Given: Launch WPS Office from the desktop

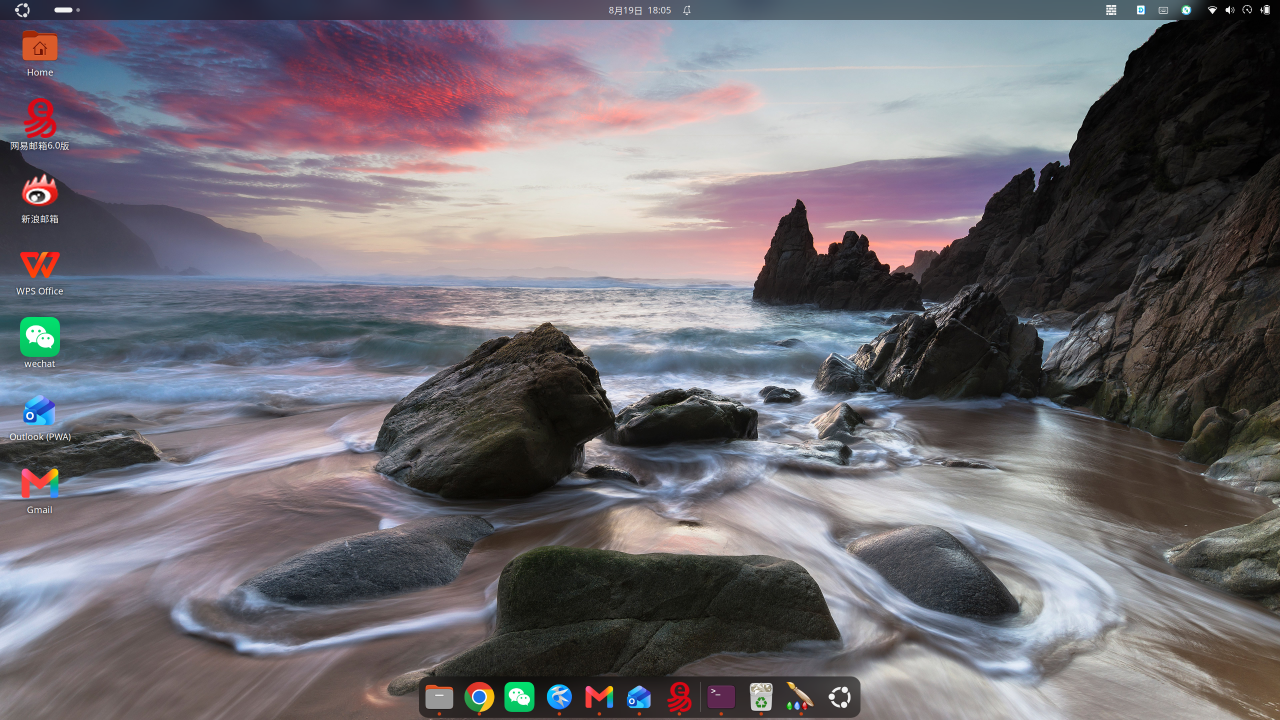Looking at the screenshot, I should tap(40, 264).
